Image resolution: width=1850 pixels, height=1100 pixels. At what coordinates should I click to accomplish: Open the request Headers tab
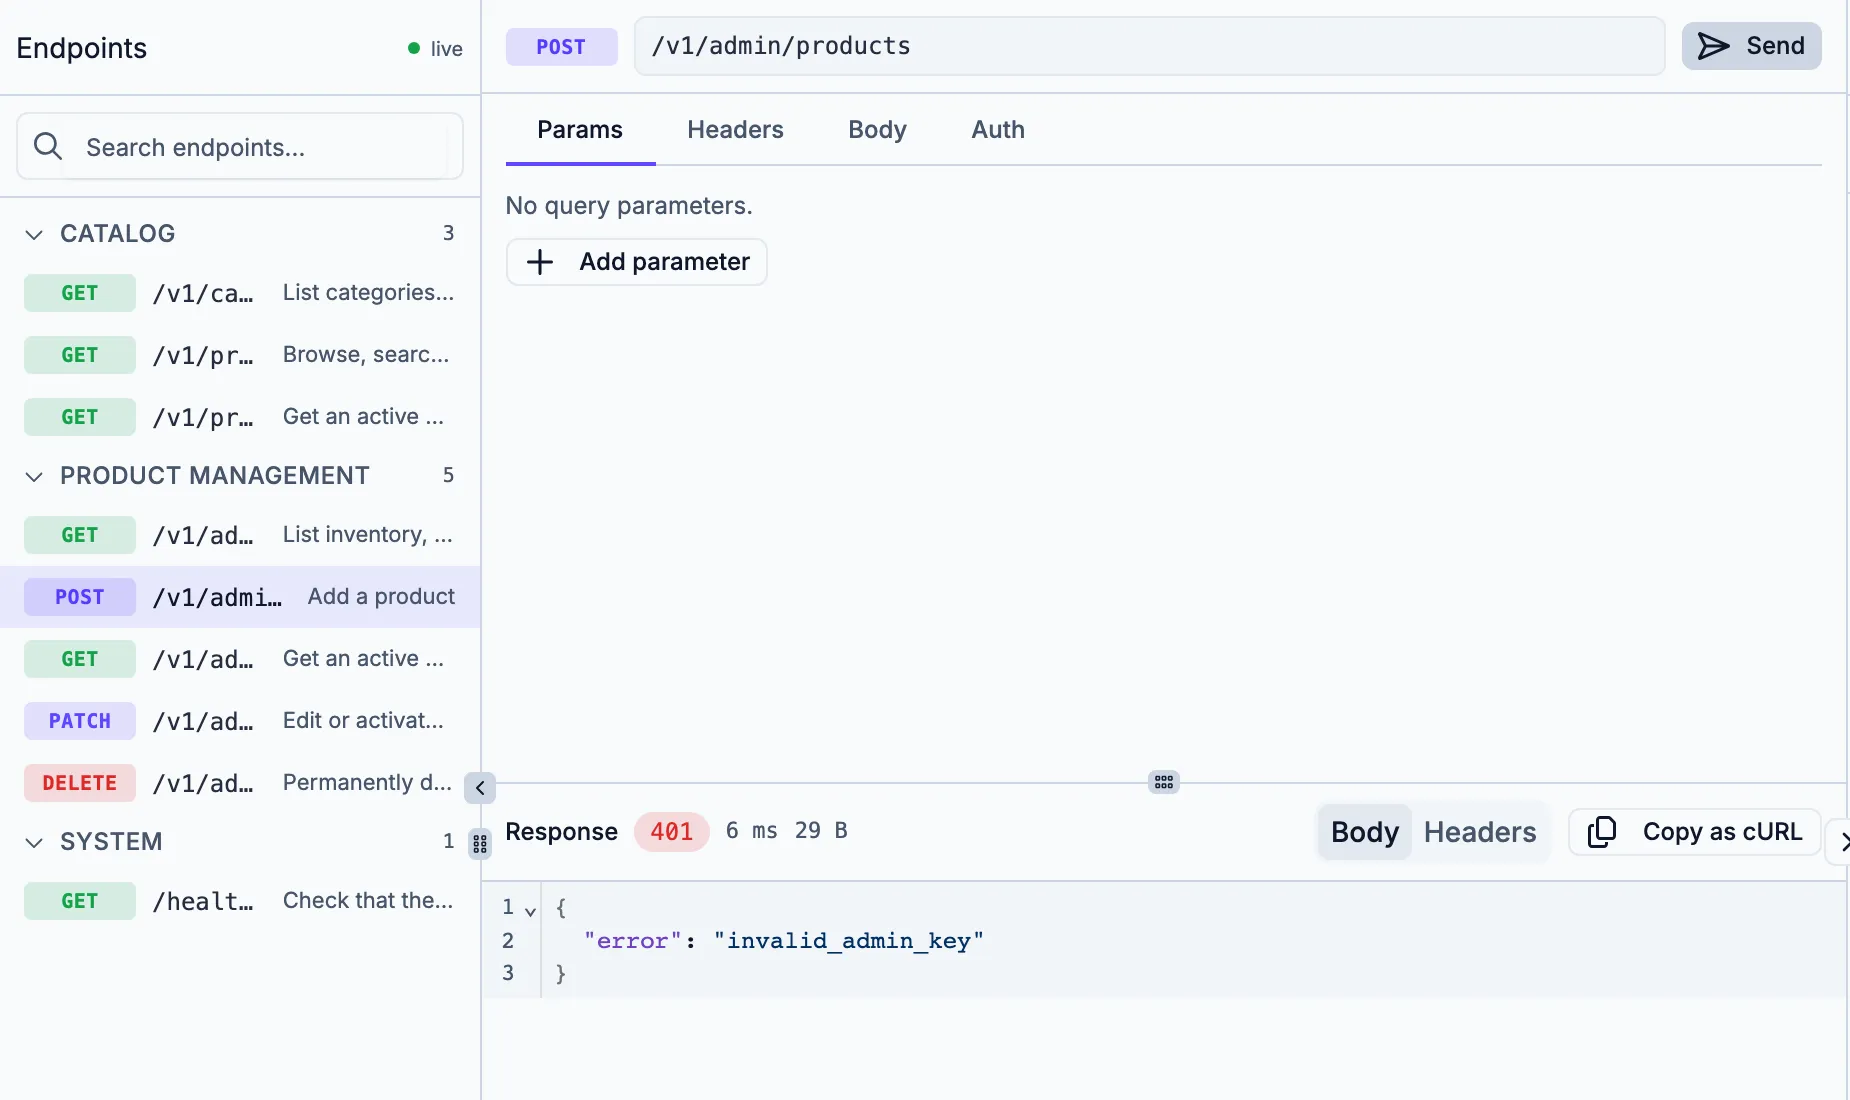[x=735, y=130]
